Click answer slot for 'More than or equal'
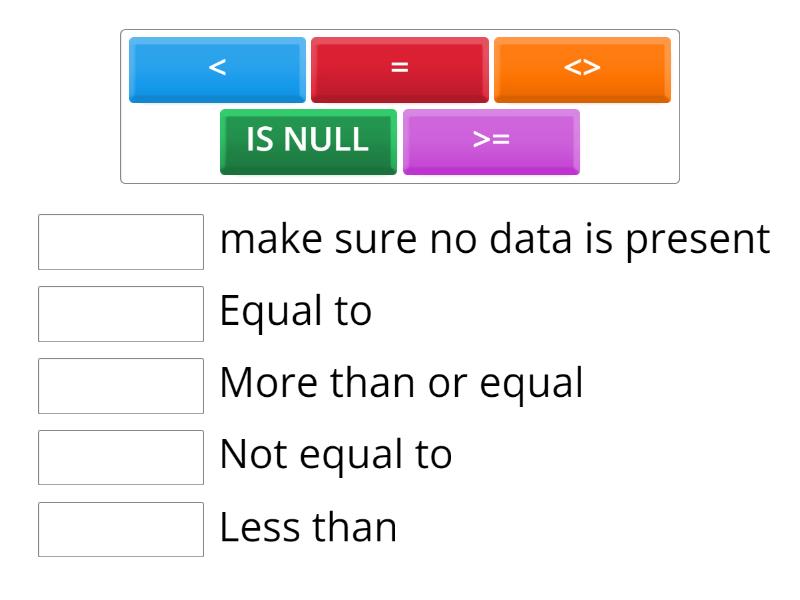Image resolution: width=800 pixels, height=600 pixels. (121, 385)
